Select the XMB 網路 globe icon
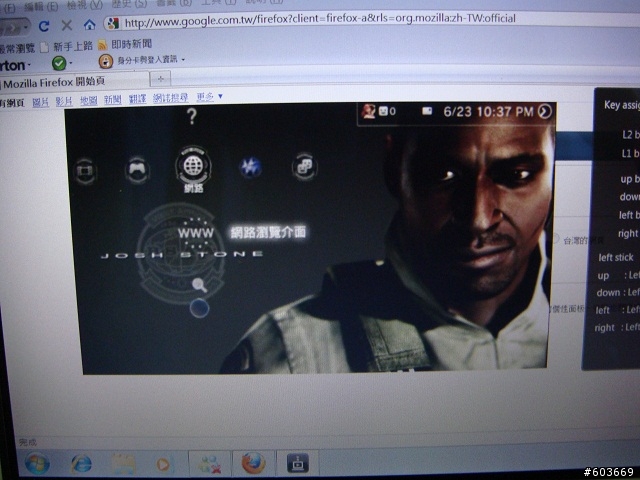The width and height of the screenshot is (640, 480). coord(193,165)
